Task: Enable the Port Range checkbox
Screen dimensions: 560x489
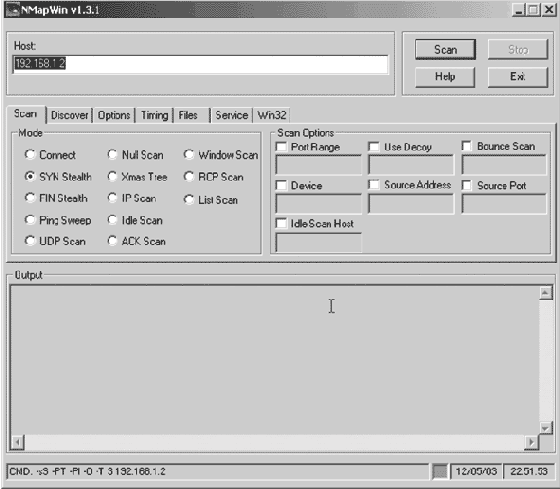Action: click(x=281, y=146)
